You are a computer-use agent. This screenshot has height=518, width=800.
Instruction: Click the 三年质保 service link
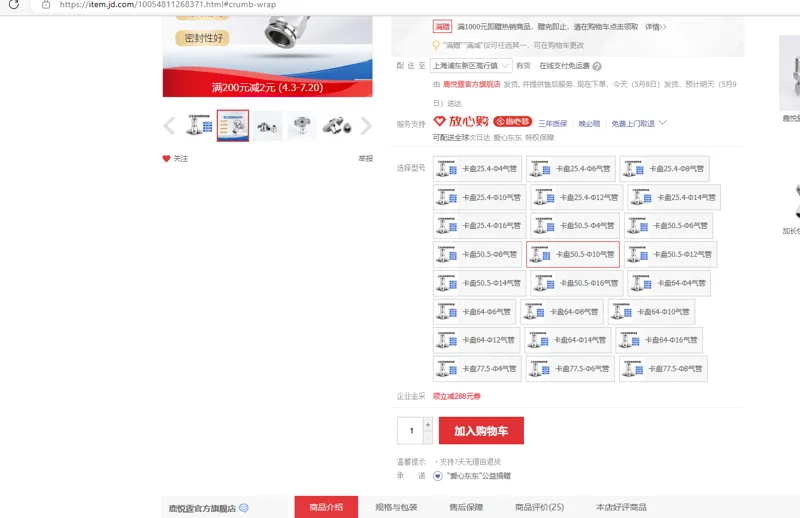[553, 124]
